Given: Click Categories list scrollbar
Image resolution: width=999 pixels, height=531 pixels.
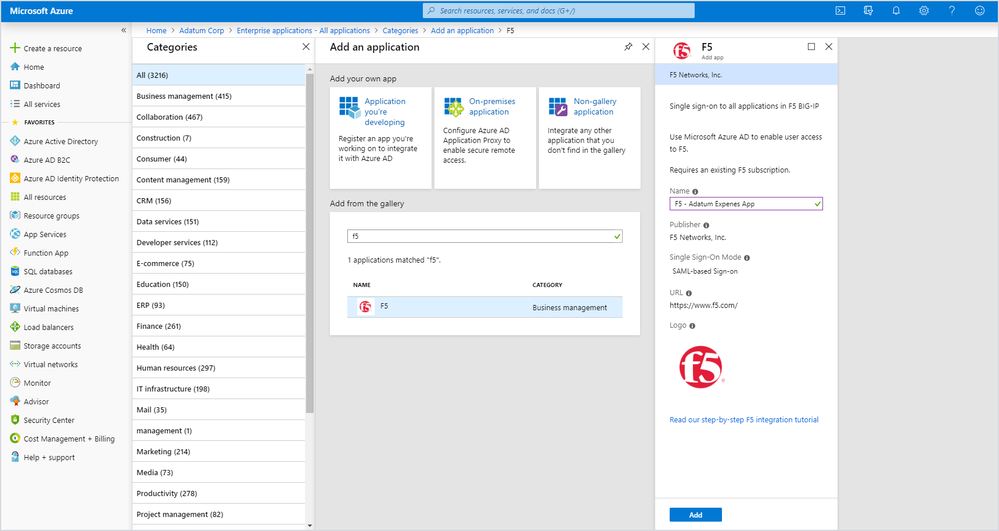Looking at the screenshot, I should (x=310, y=243).
